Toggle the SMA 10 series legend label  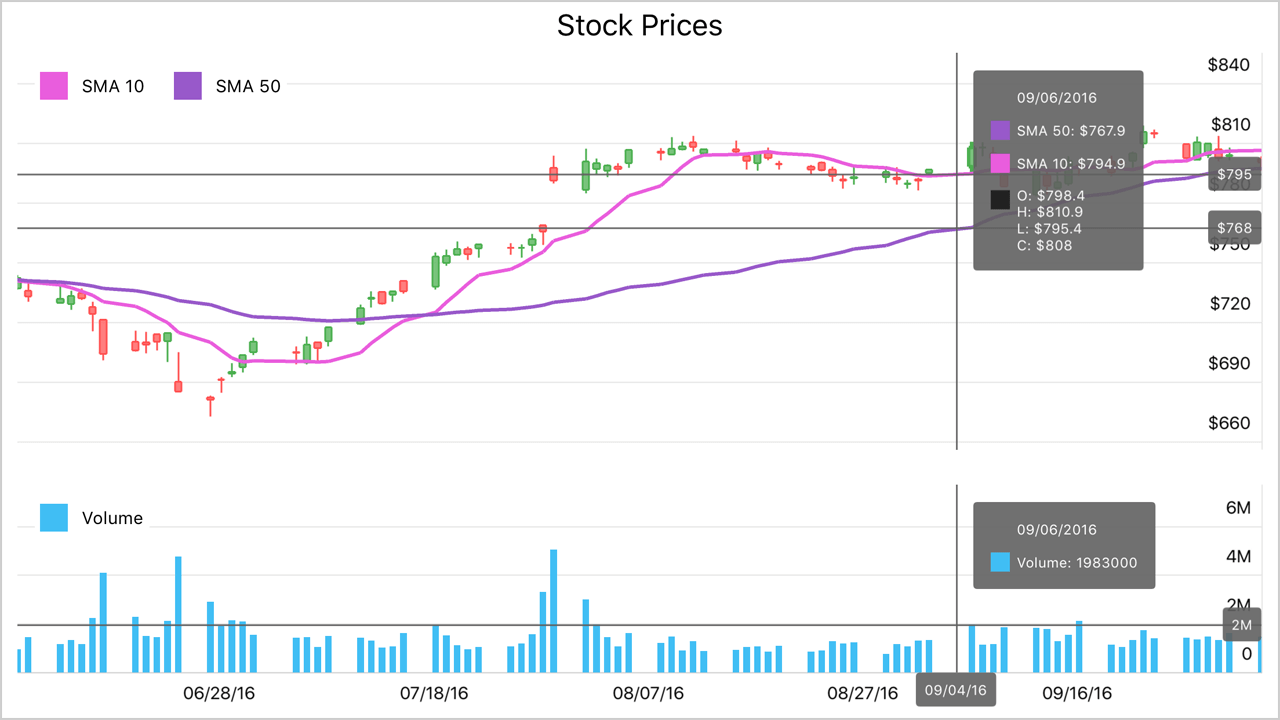[113, 86]
